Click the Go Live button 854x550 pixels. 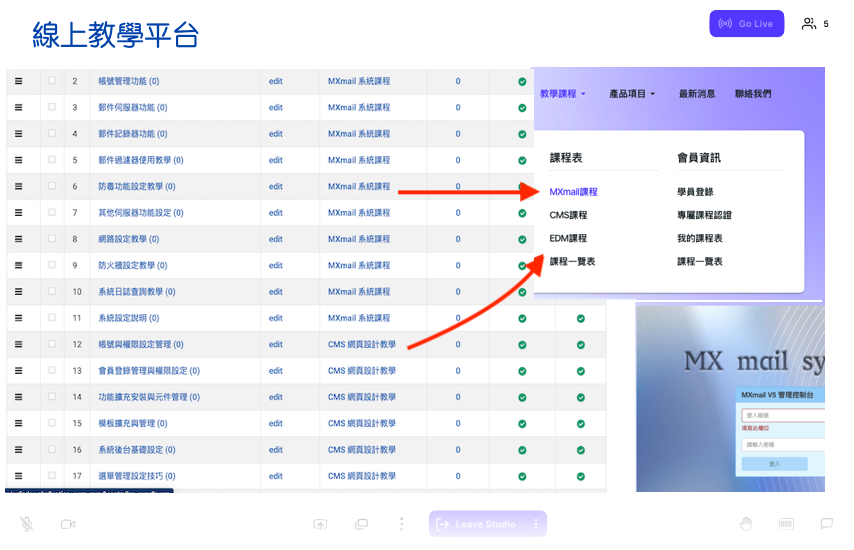pos(746,23)
